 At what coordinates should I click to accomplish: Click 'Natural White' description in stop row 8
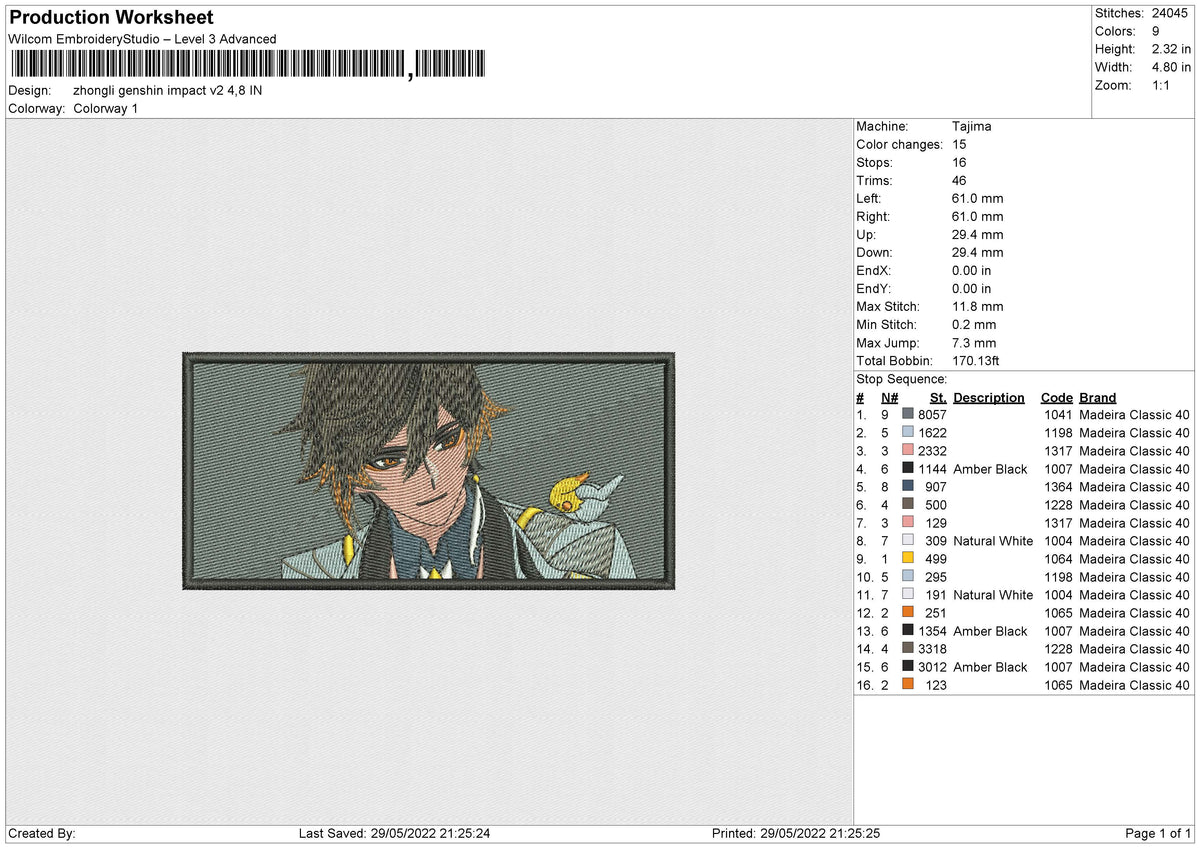[x=993, y=541]
